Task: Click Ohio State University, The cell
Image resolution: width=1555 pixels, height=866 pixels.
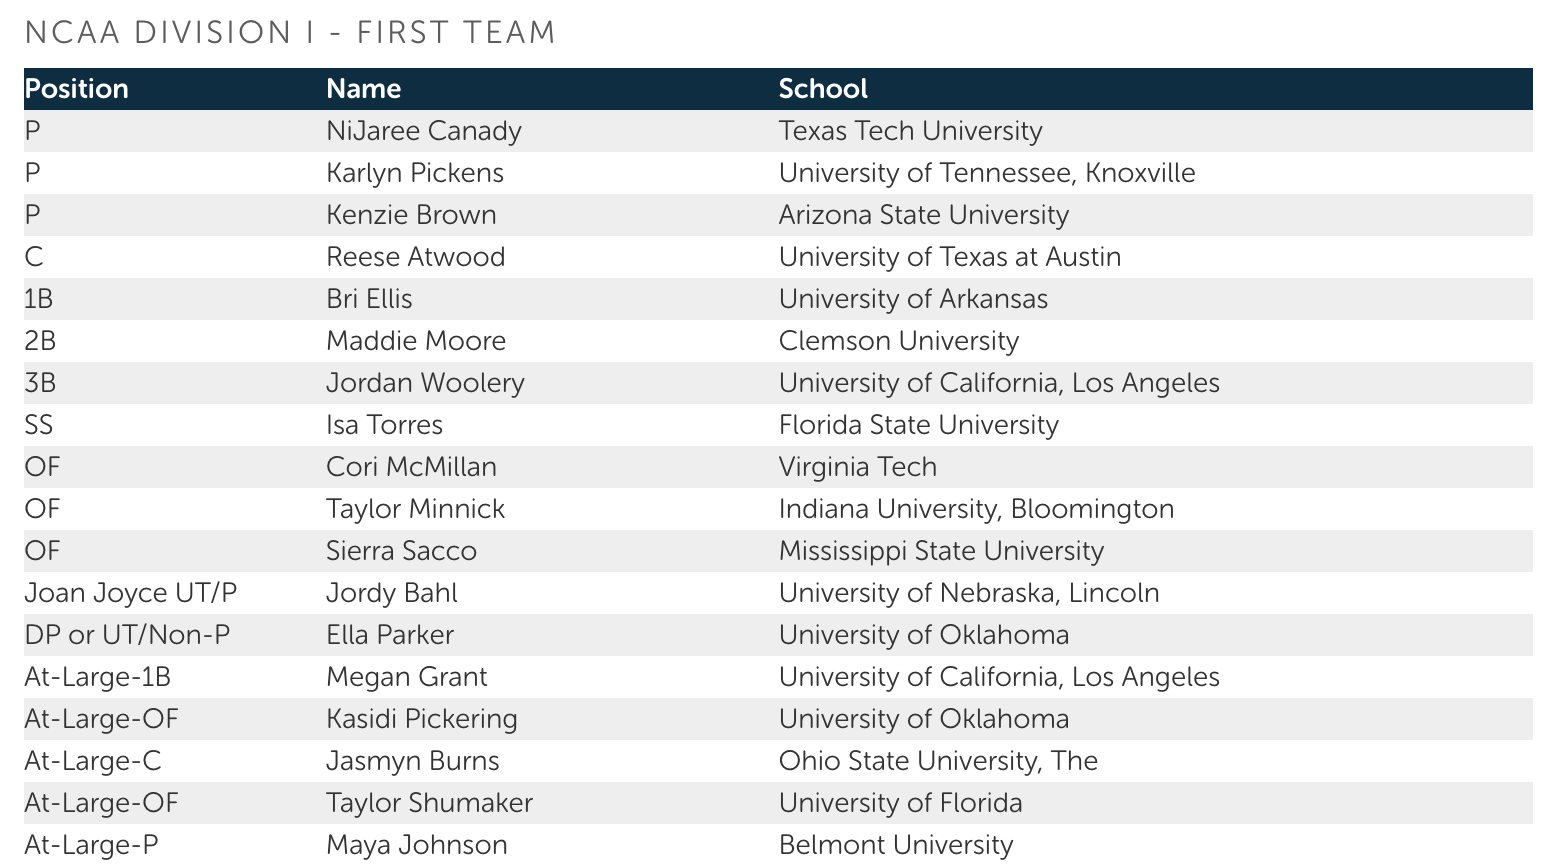Action: click(938, 761)
